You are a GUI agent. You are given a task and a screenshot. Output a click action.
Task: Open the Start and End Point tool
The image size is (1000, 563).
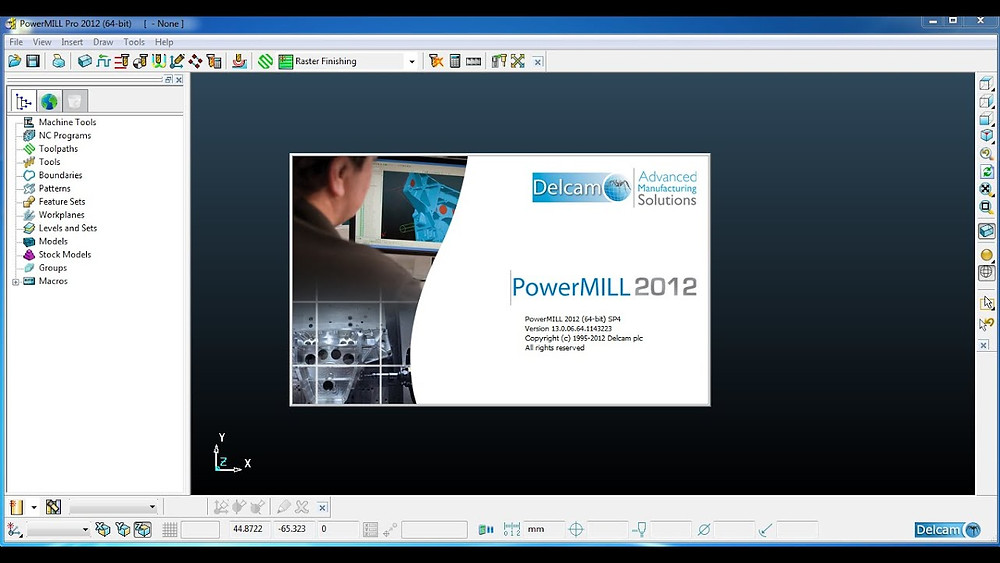[140, 61]
